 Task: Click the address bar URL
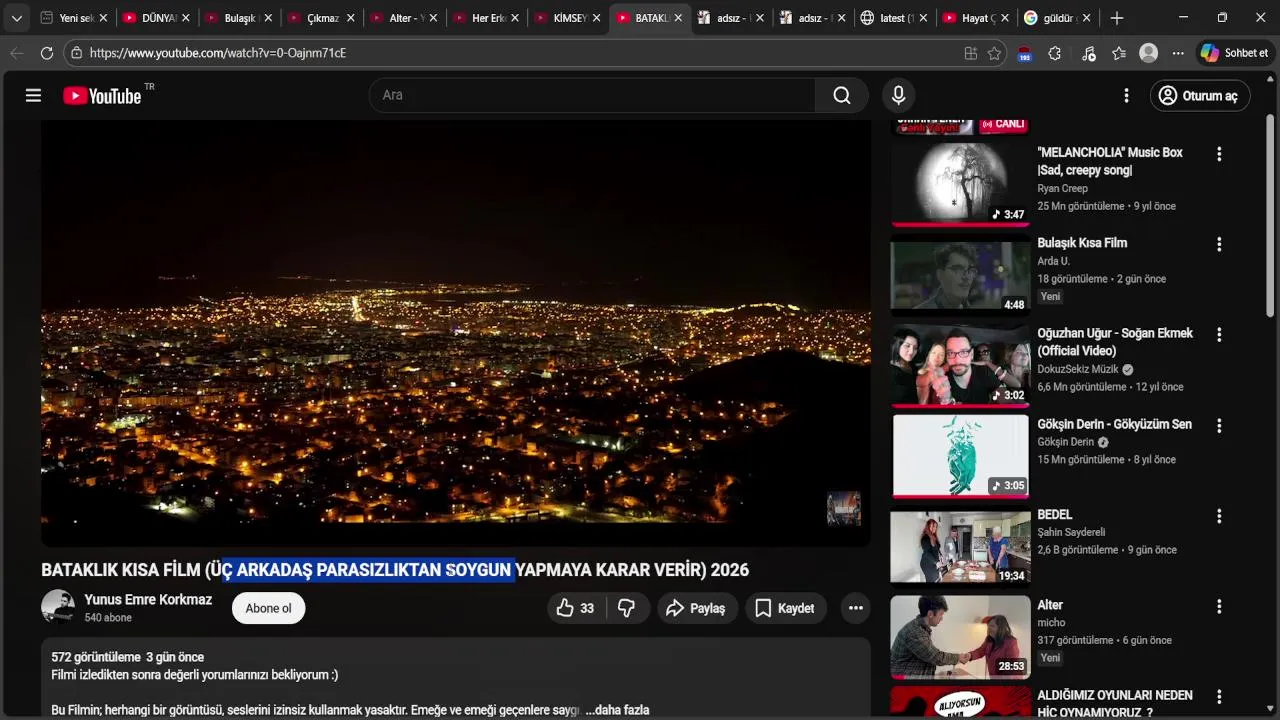pos(218,53)
